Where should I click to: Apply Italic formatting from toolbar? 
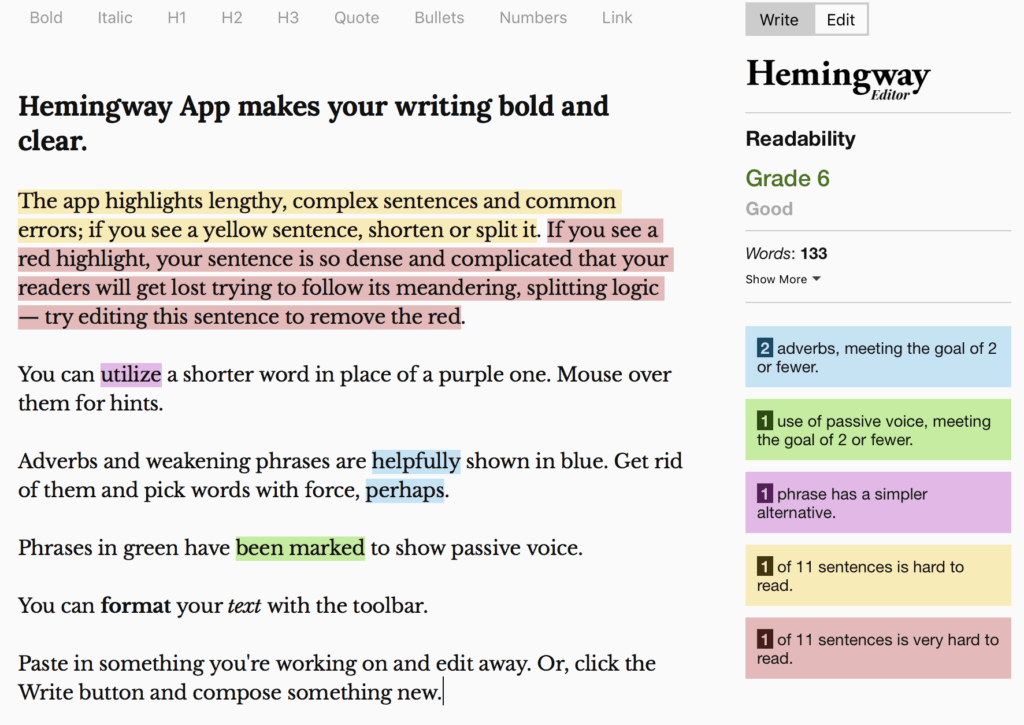click(x=115, y=18)
